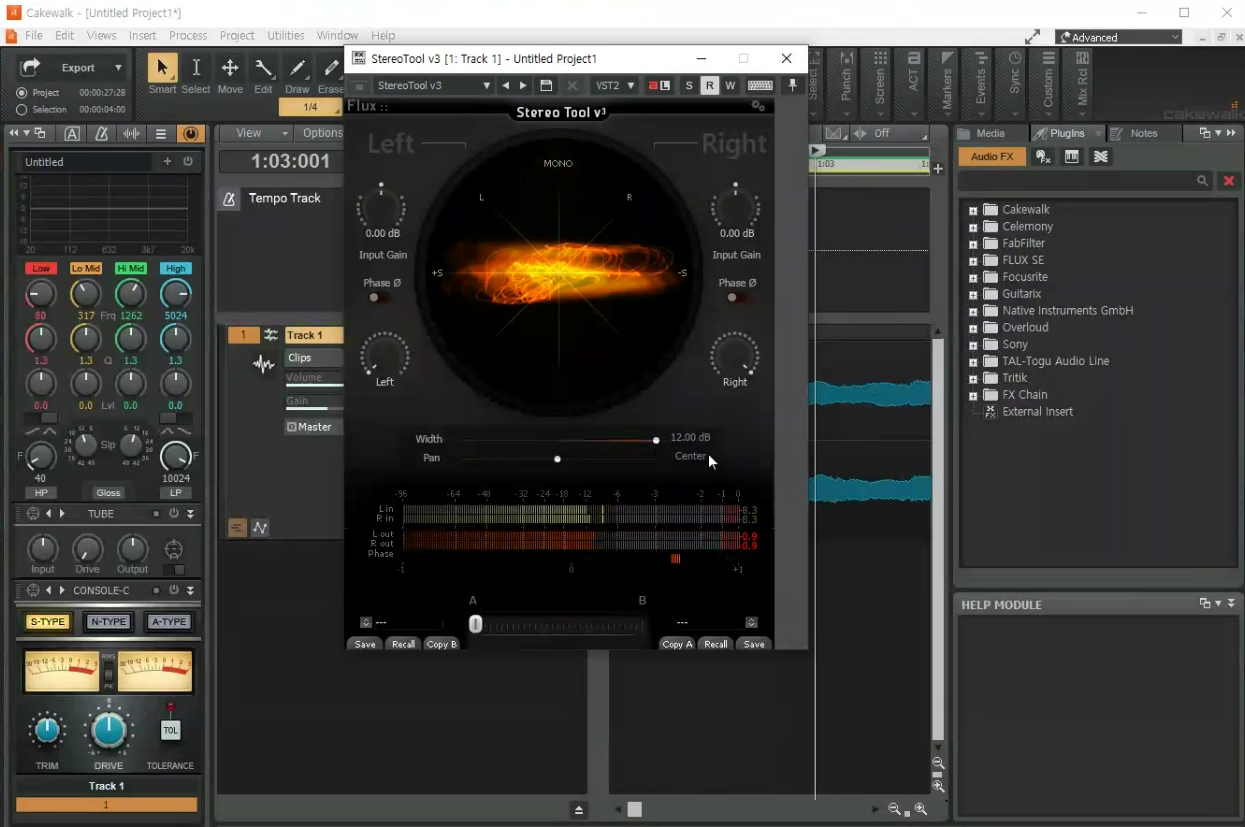Screen dimensions: 1245x827
Task: Activate the Select tool
Action: click(196, 68)
